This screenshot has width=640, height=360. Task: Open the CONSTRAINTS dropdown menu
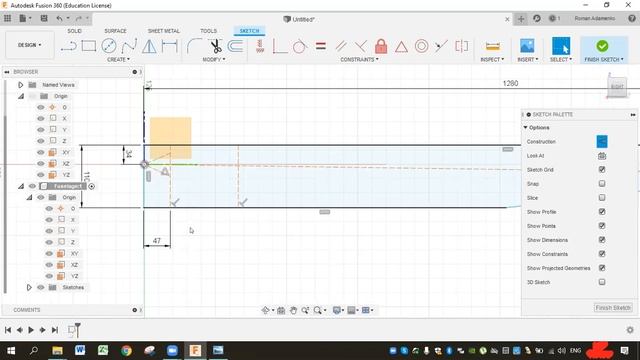coord(359,60)
